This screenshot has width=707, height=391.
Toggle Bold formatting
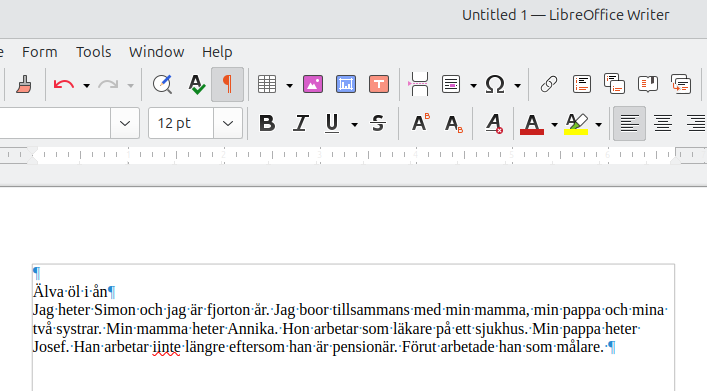click(x=267, y=123)
